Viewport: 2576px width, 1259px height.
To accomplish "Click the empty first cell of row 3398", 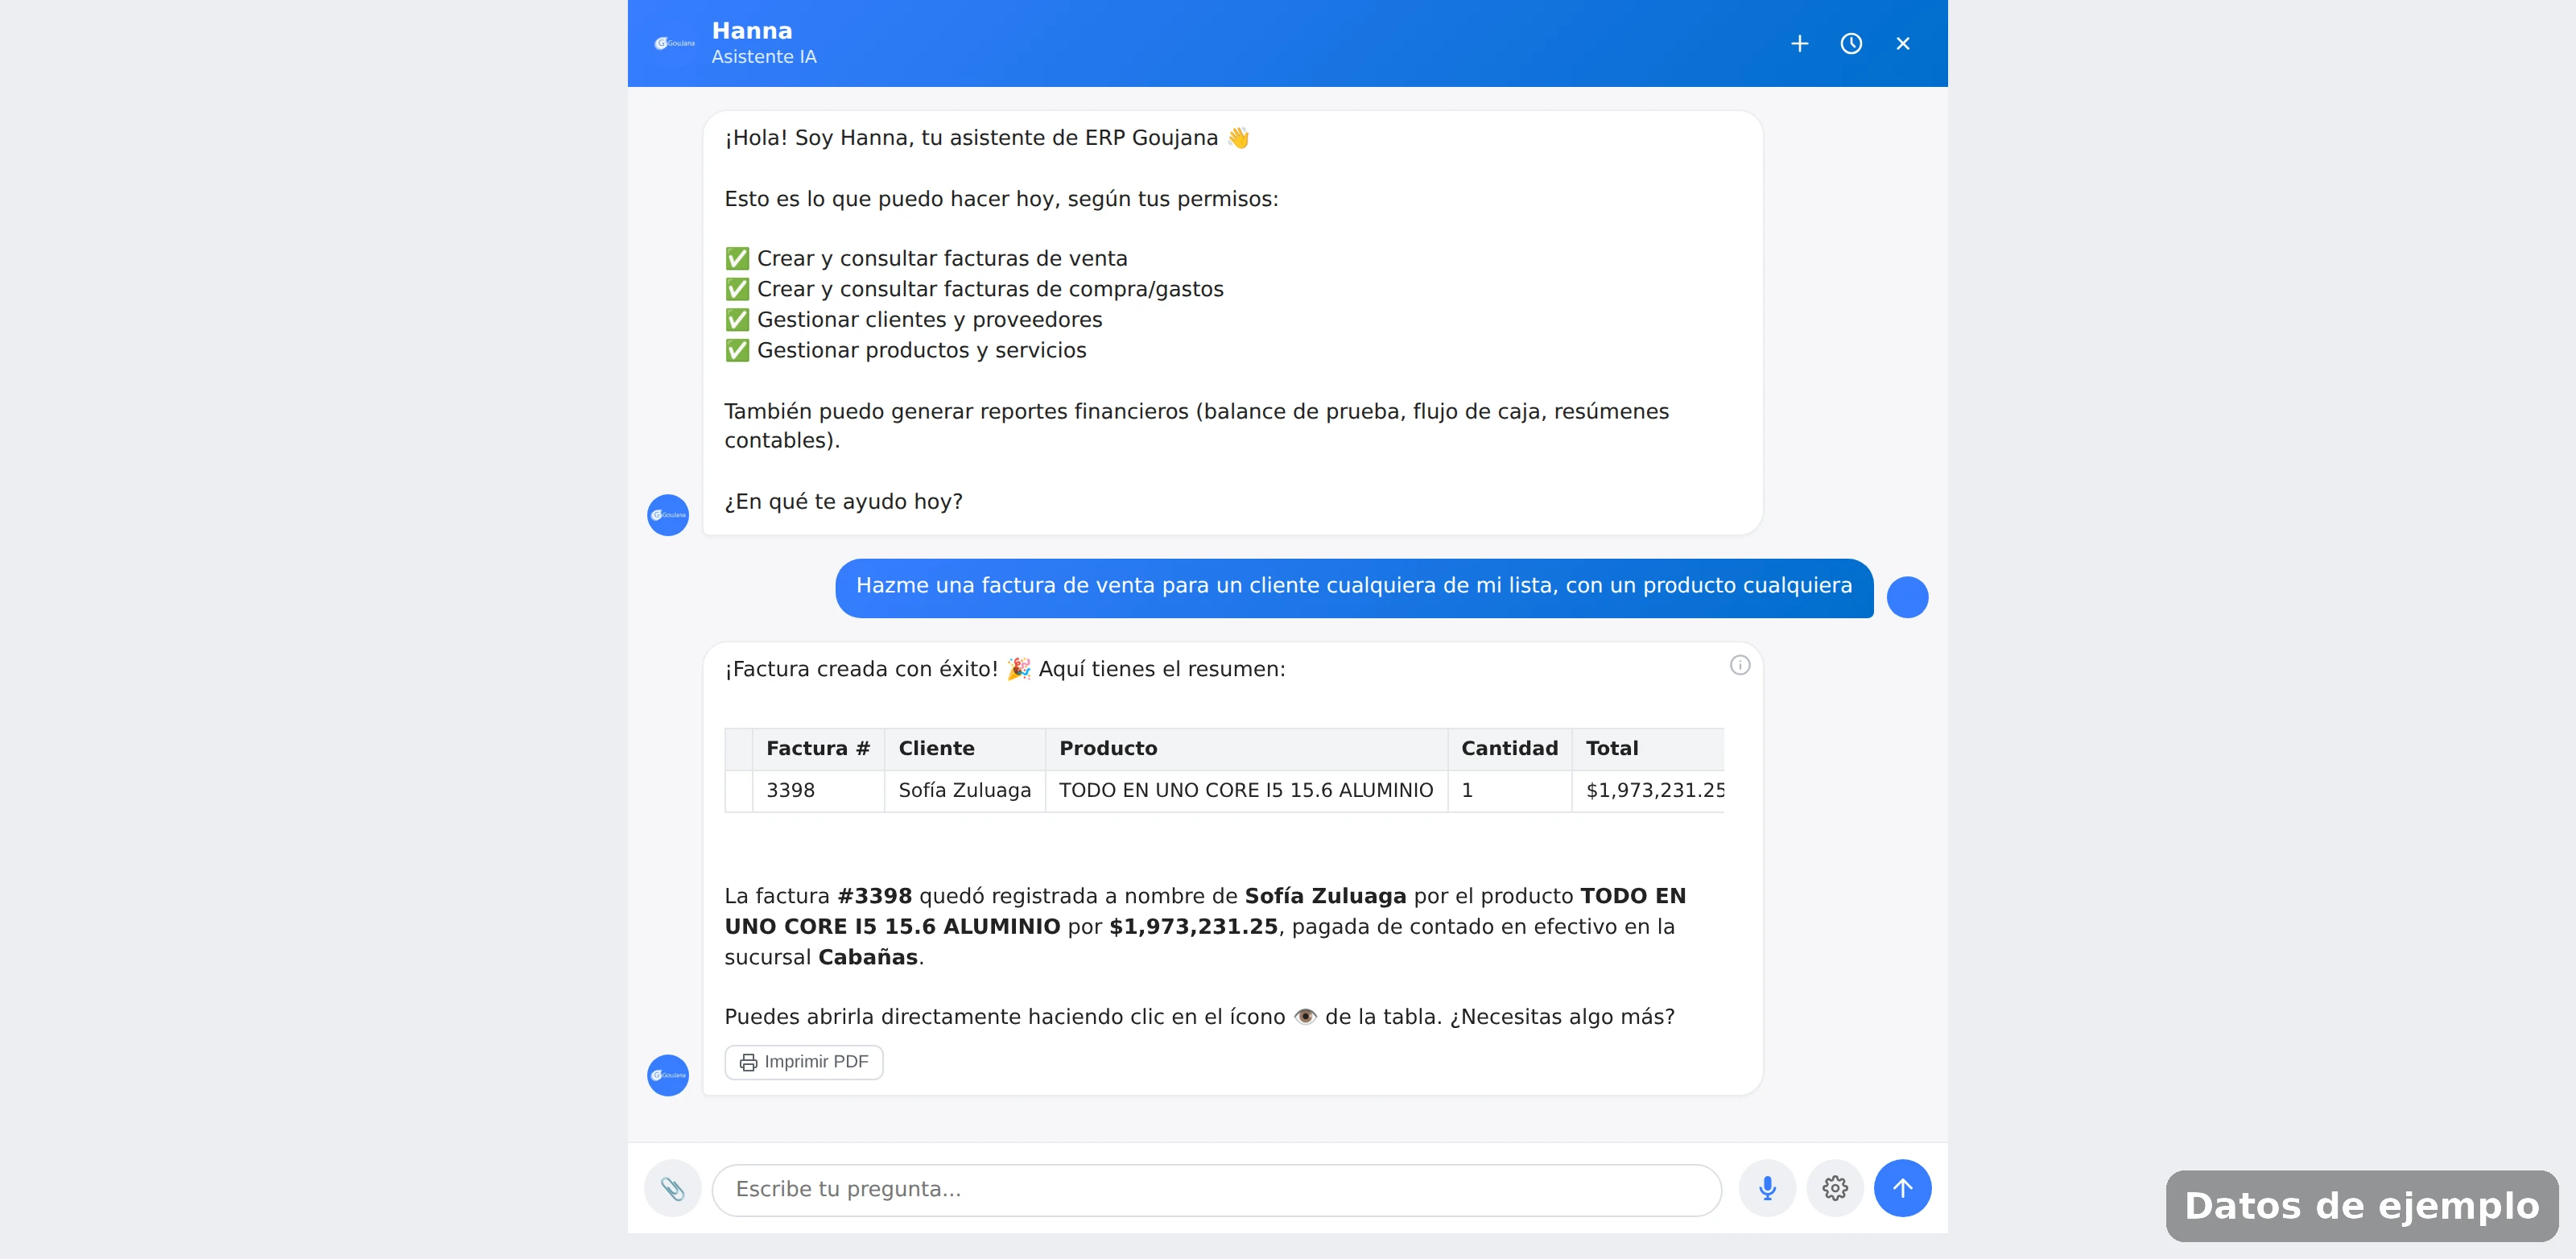I will pyautogui.click(x=739, y=790).
